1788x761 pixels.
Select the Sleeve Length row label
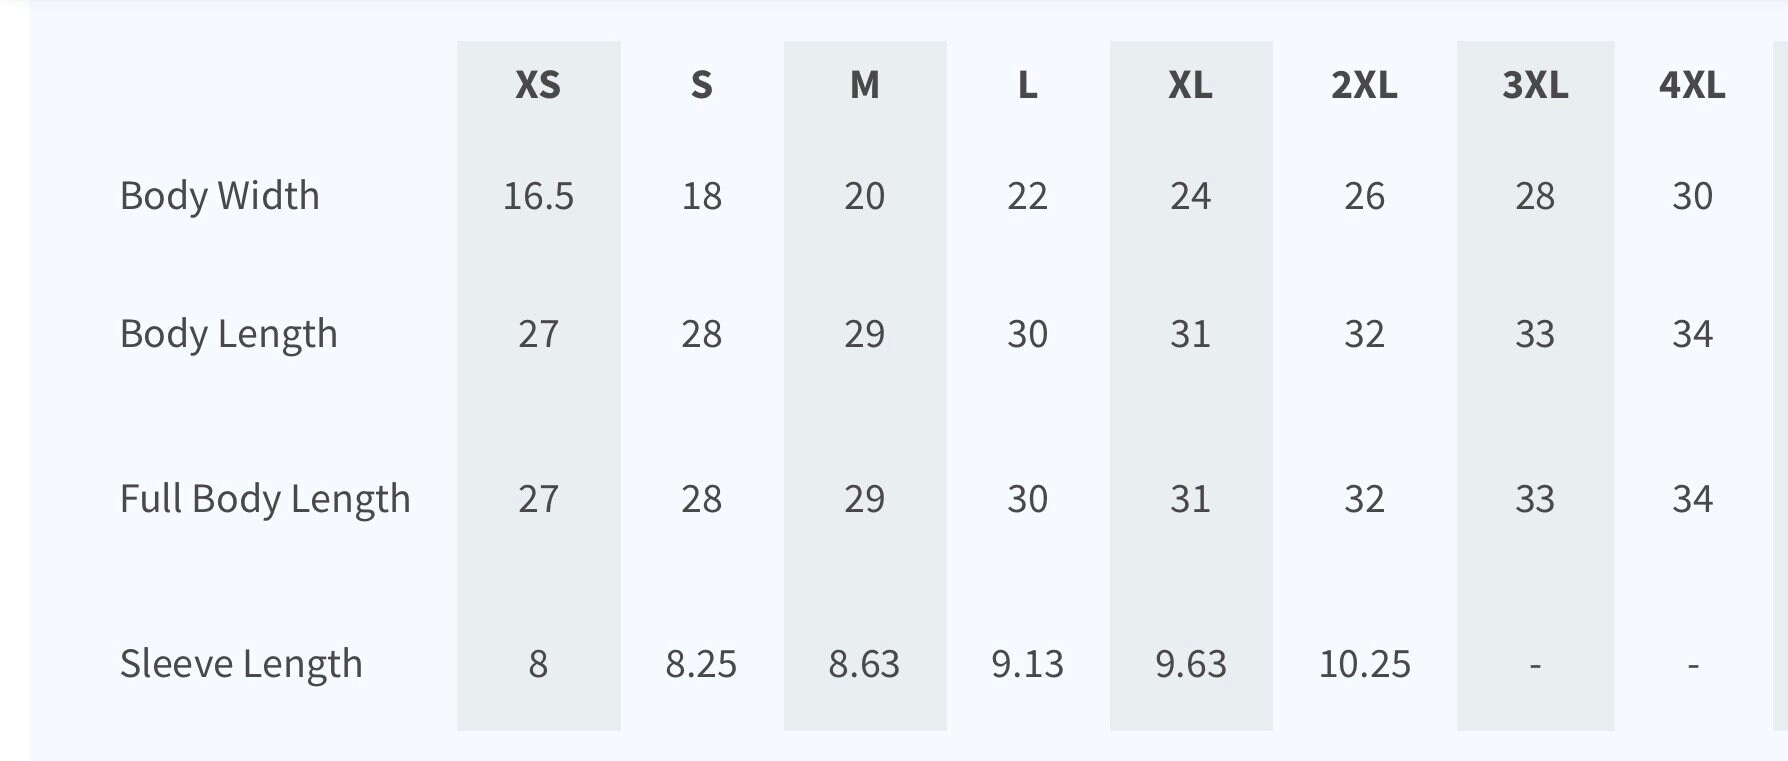[x=241, y=664]
